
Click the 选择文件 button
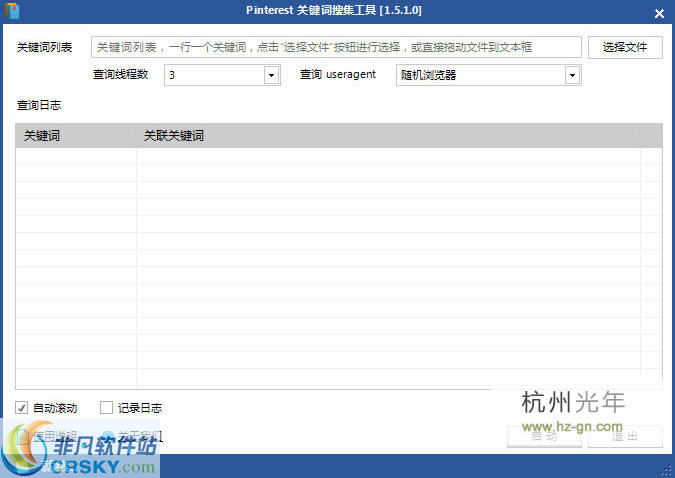pos(625,47)
